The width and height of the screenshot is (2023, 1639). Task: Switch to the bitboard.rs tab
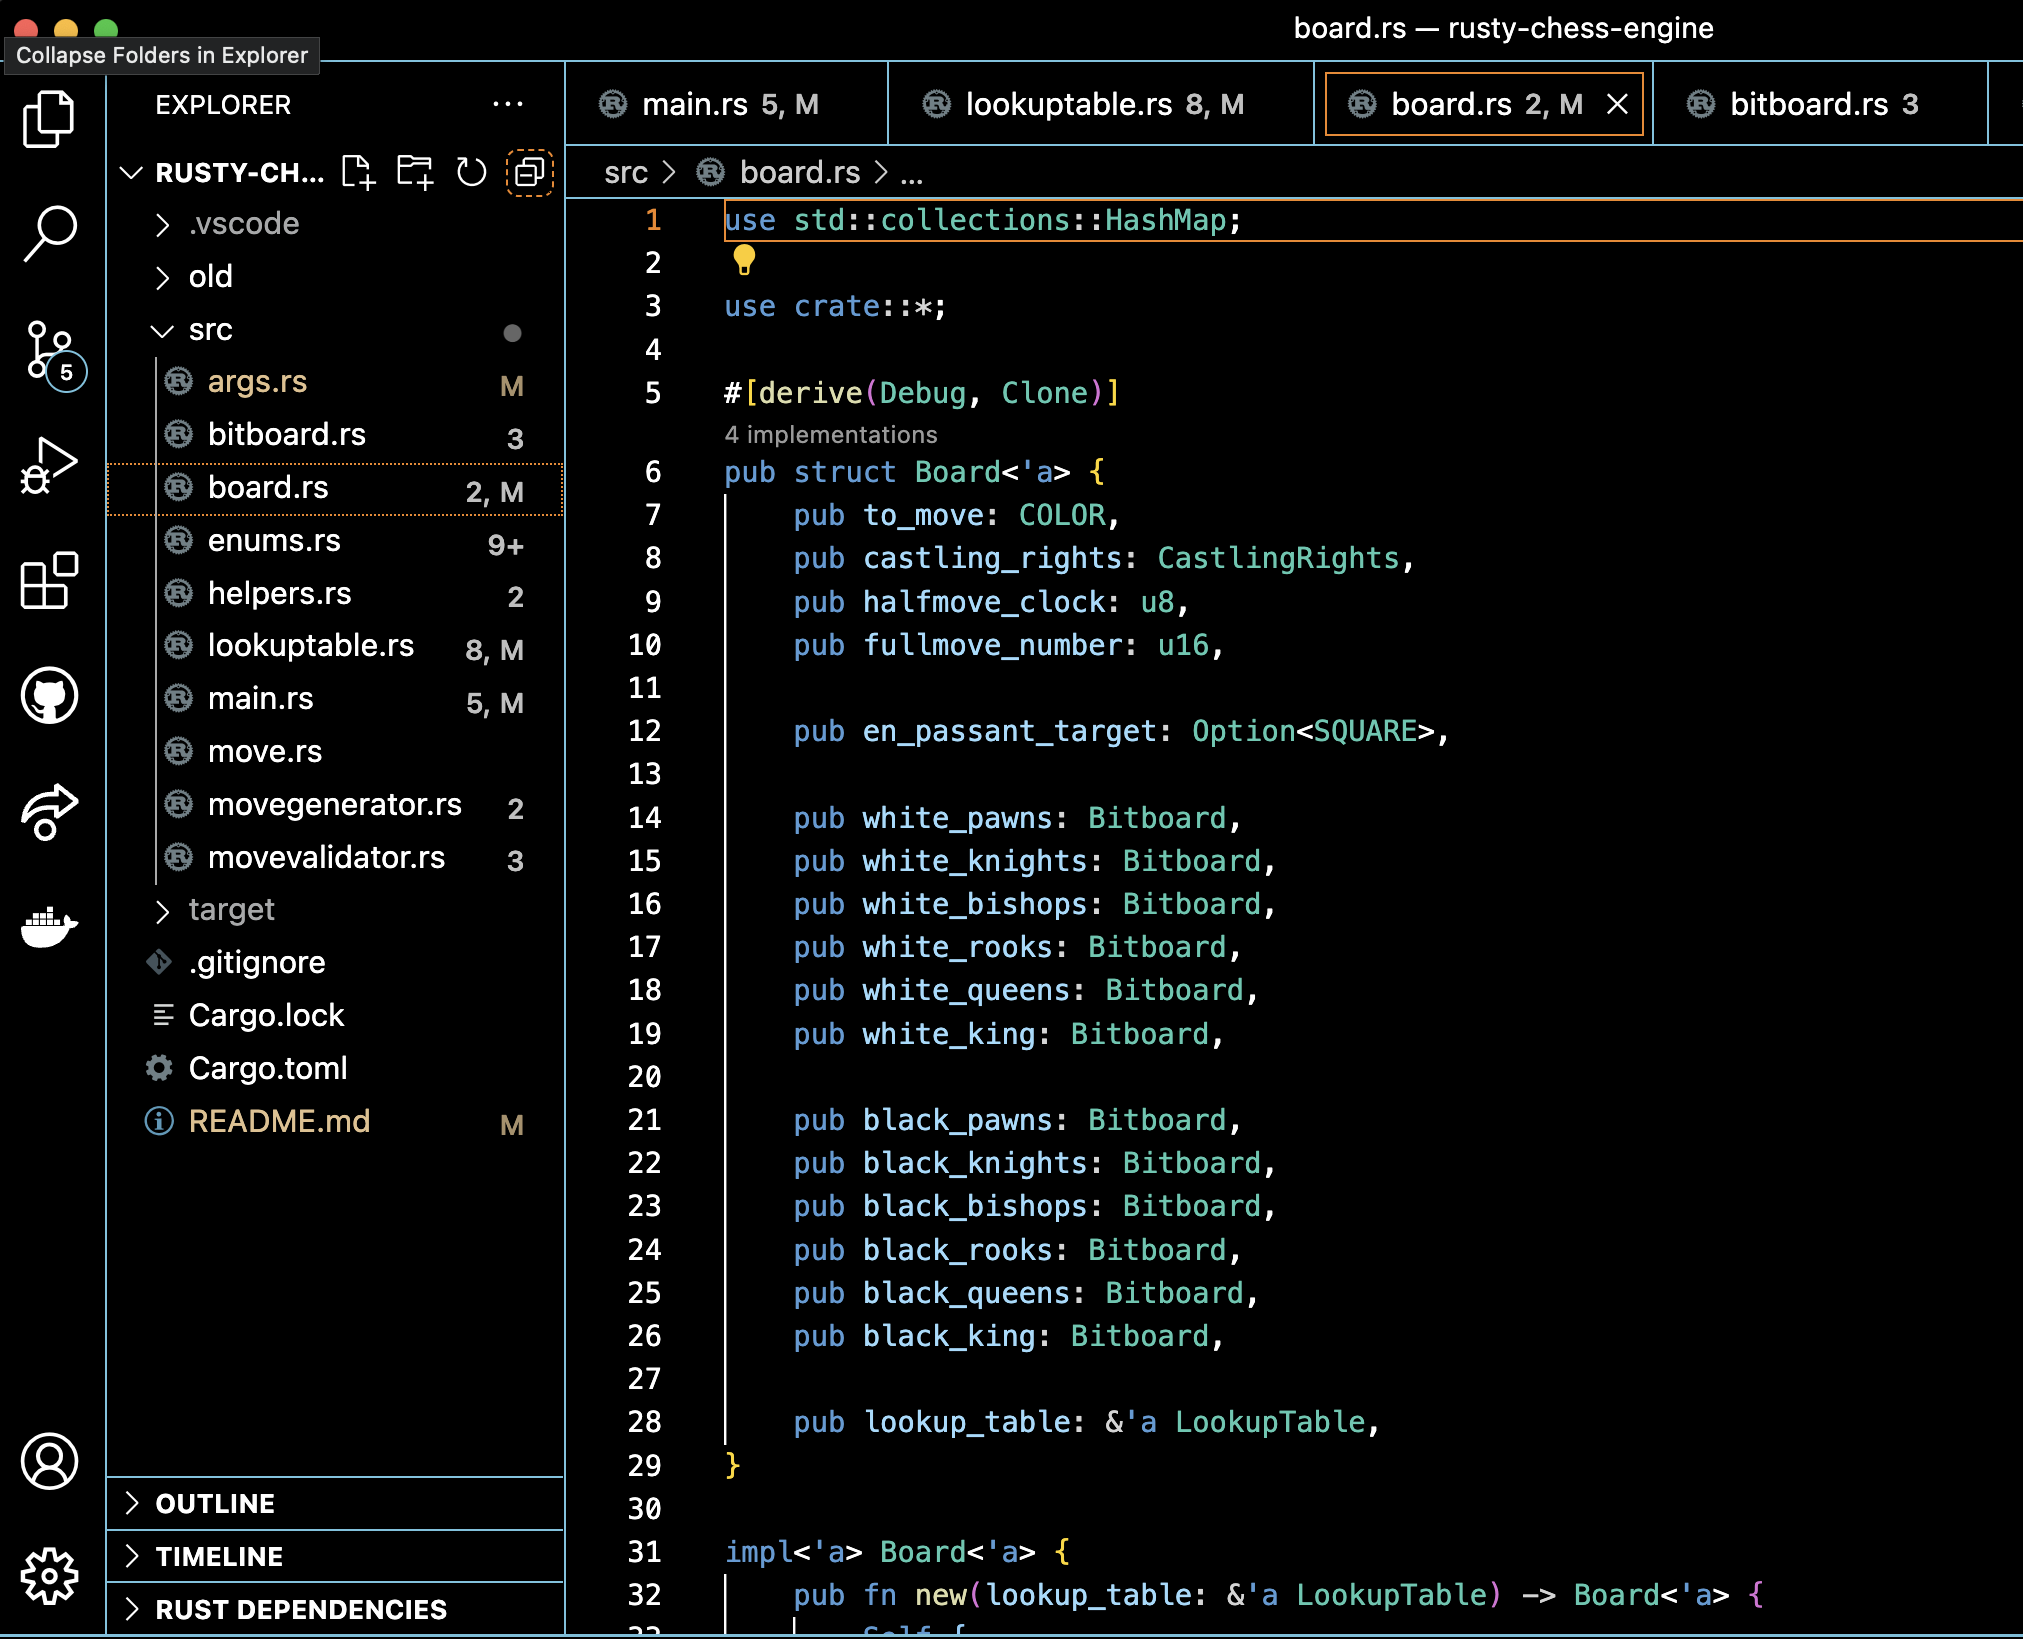(1807, 104)
